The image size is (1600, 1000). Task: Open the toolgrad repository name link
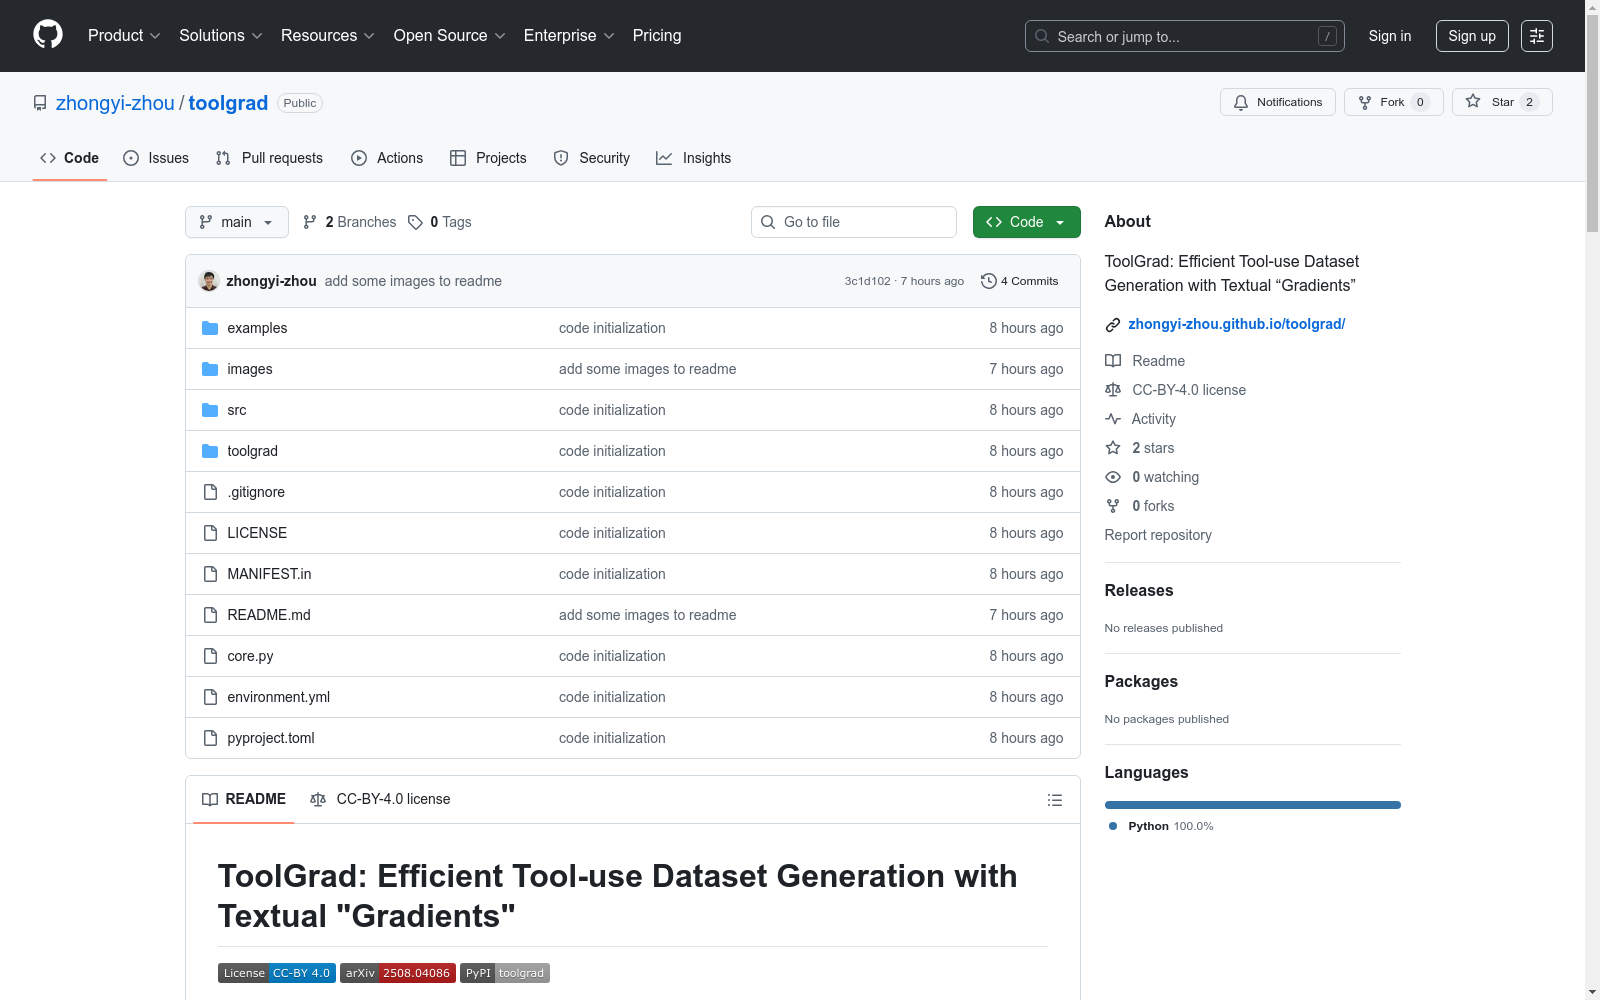[x=228, y=103]
